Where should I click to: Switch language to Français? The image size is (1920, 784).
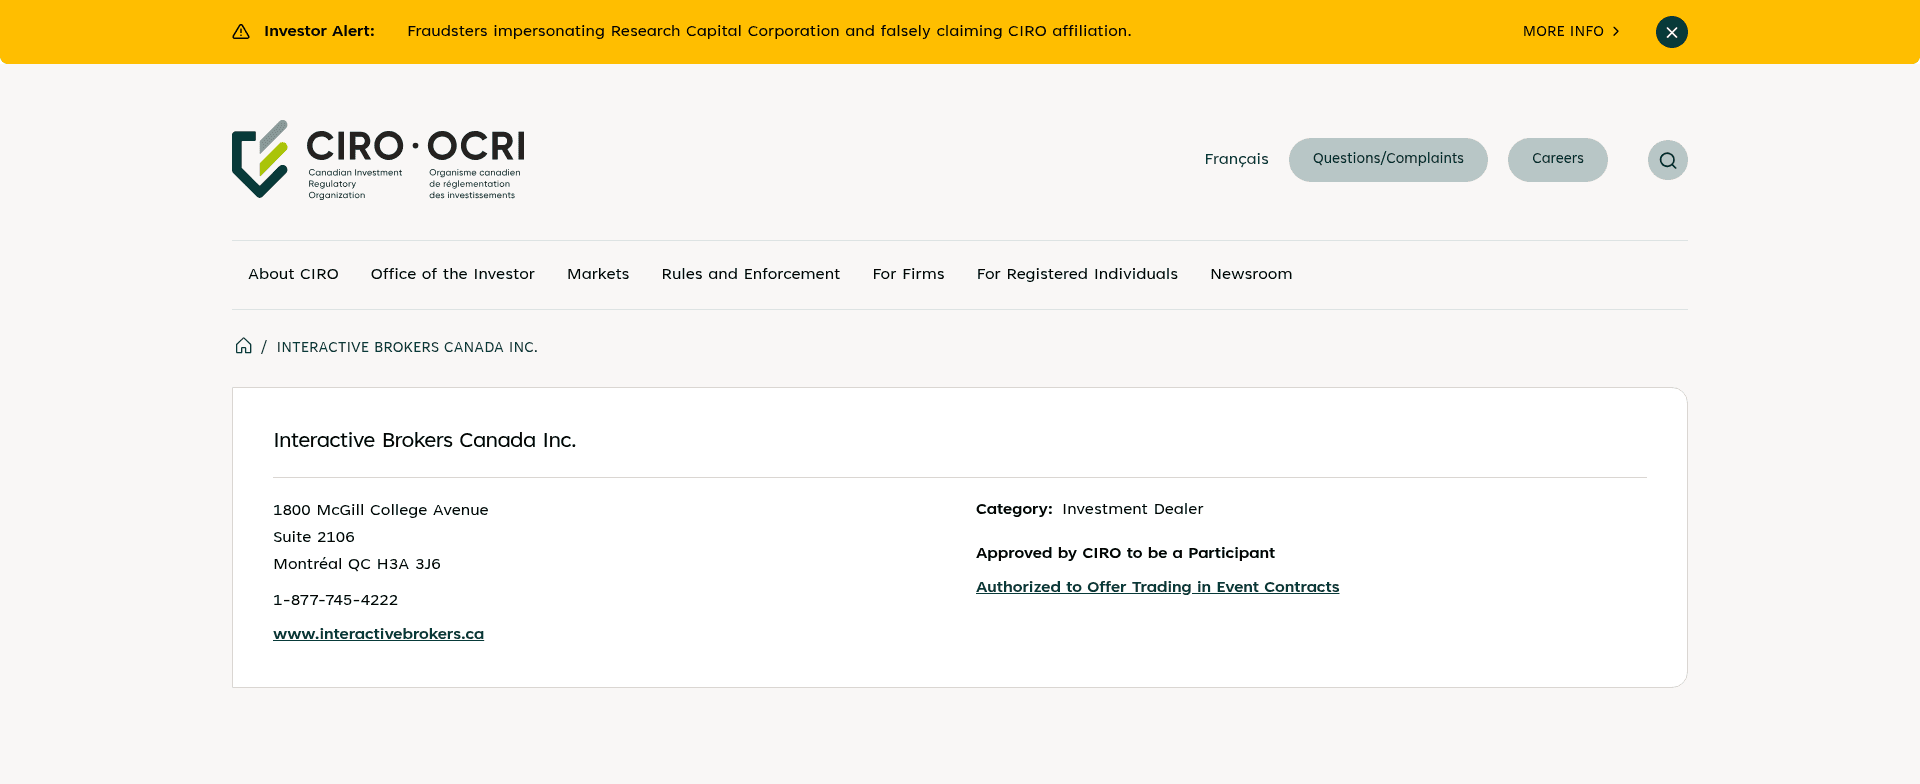pyautogui.click(x=1236, y=159)
